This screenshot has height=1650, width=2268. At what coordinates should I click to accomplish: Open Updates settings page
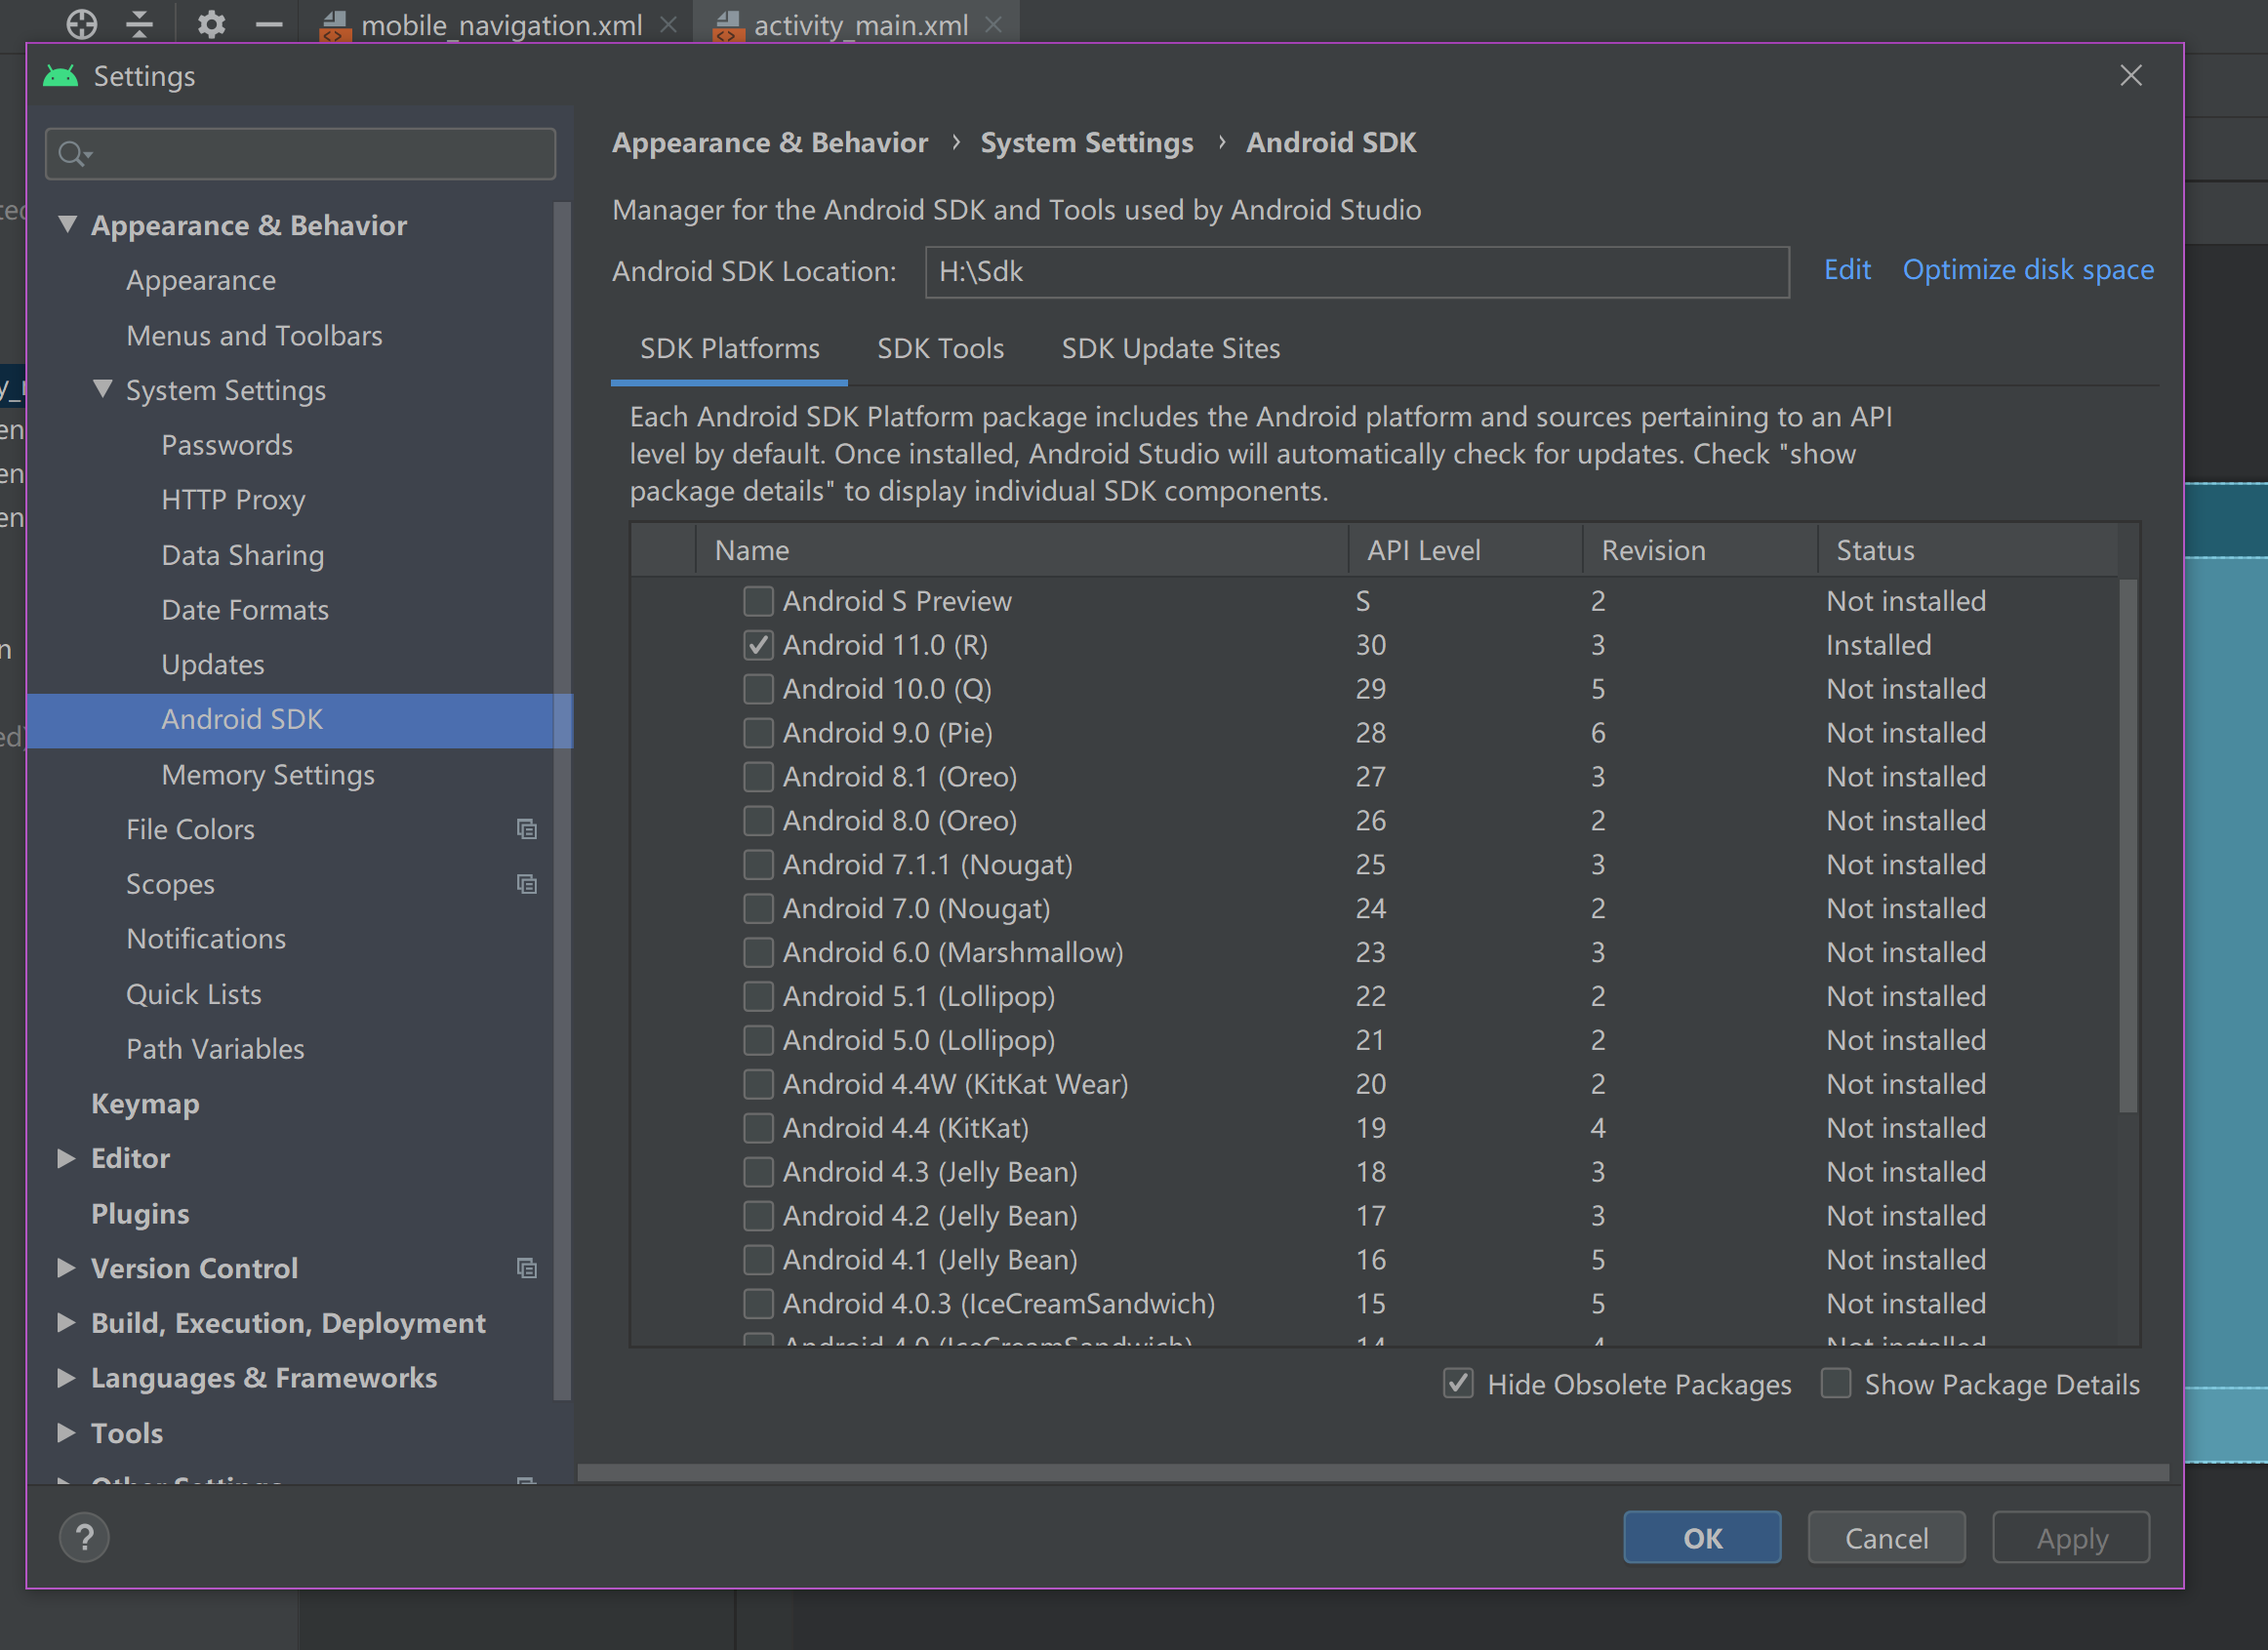[x=213, y=665]
